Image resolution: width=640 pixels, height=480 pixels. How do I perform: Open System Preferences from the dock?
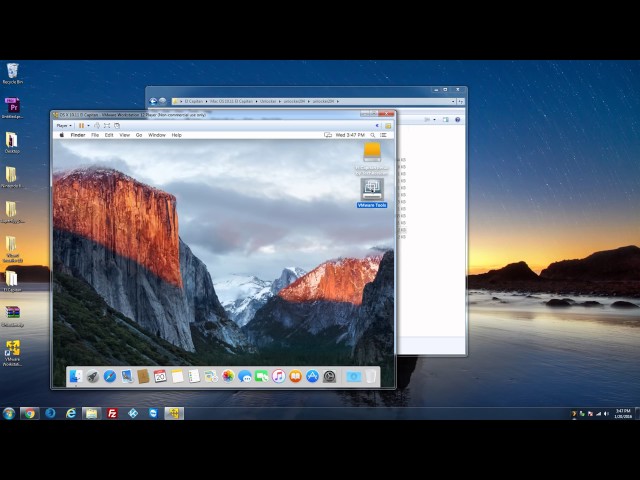[x=329, y=376]
